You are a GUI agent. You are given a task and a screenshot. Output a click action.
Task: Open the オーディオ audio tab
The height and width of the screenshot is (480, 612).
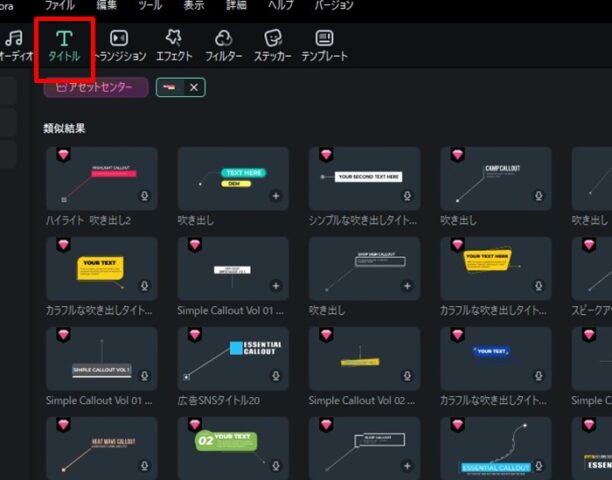[14, 46]
